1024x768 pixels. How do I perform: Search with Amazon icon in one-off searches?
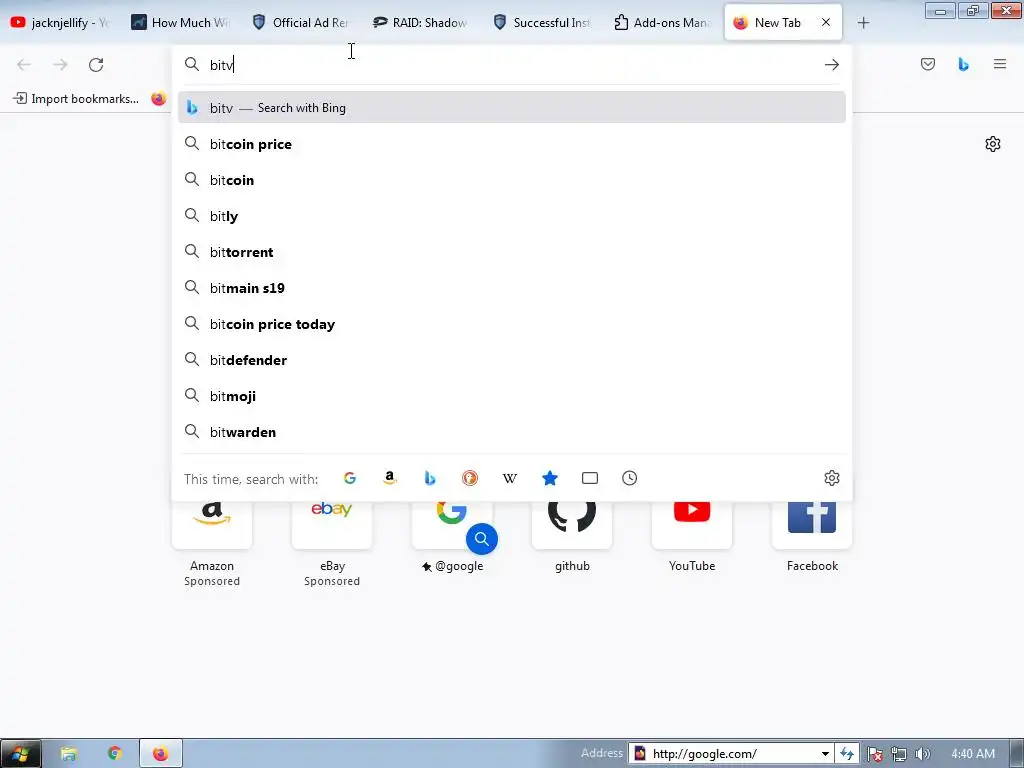tap(390, 478)
